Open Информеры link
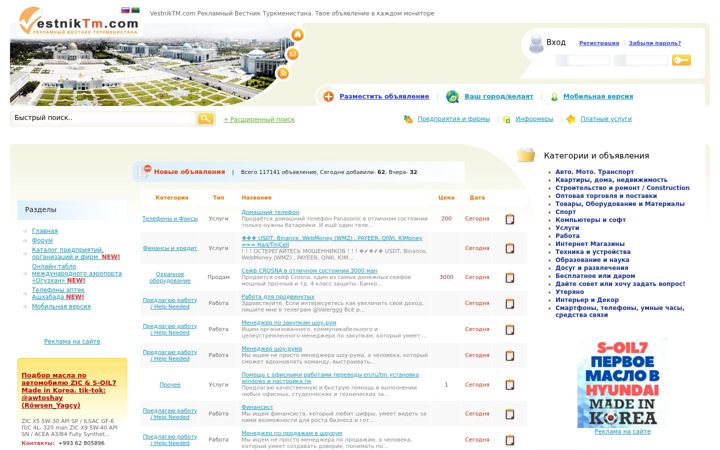 tap(534, 119)
